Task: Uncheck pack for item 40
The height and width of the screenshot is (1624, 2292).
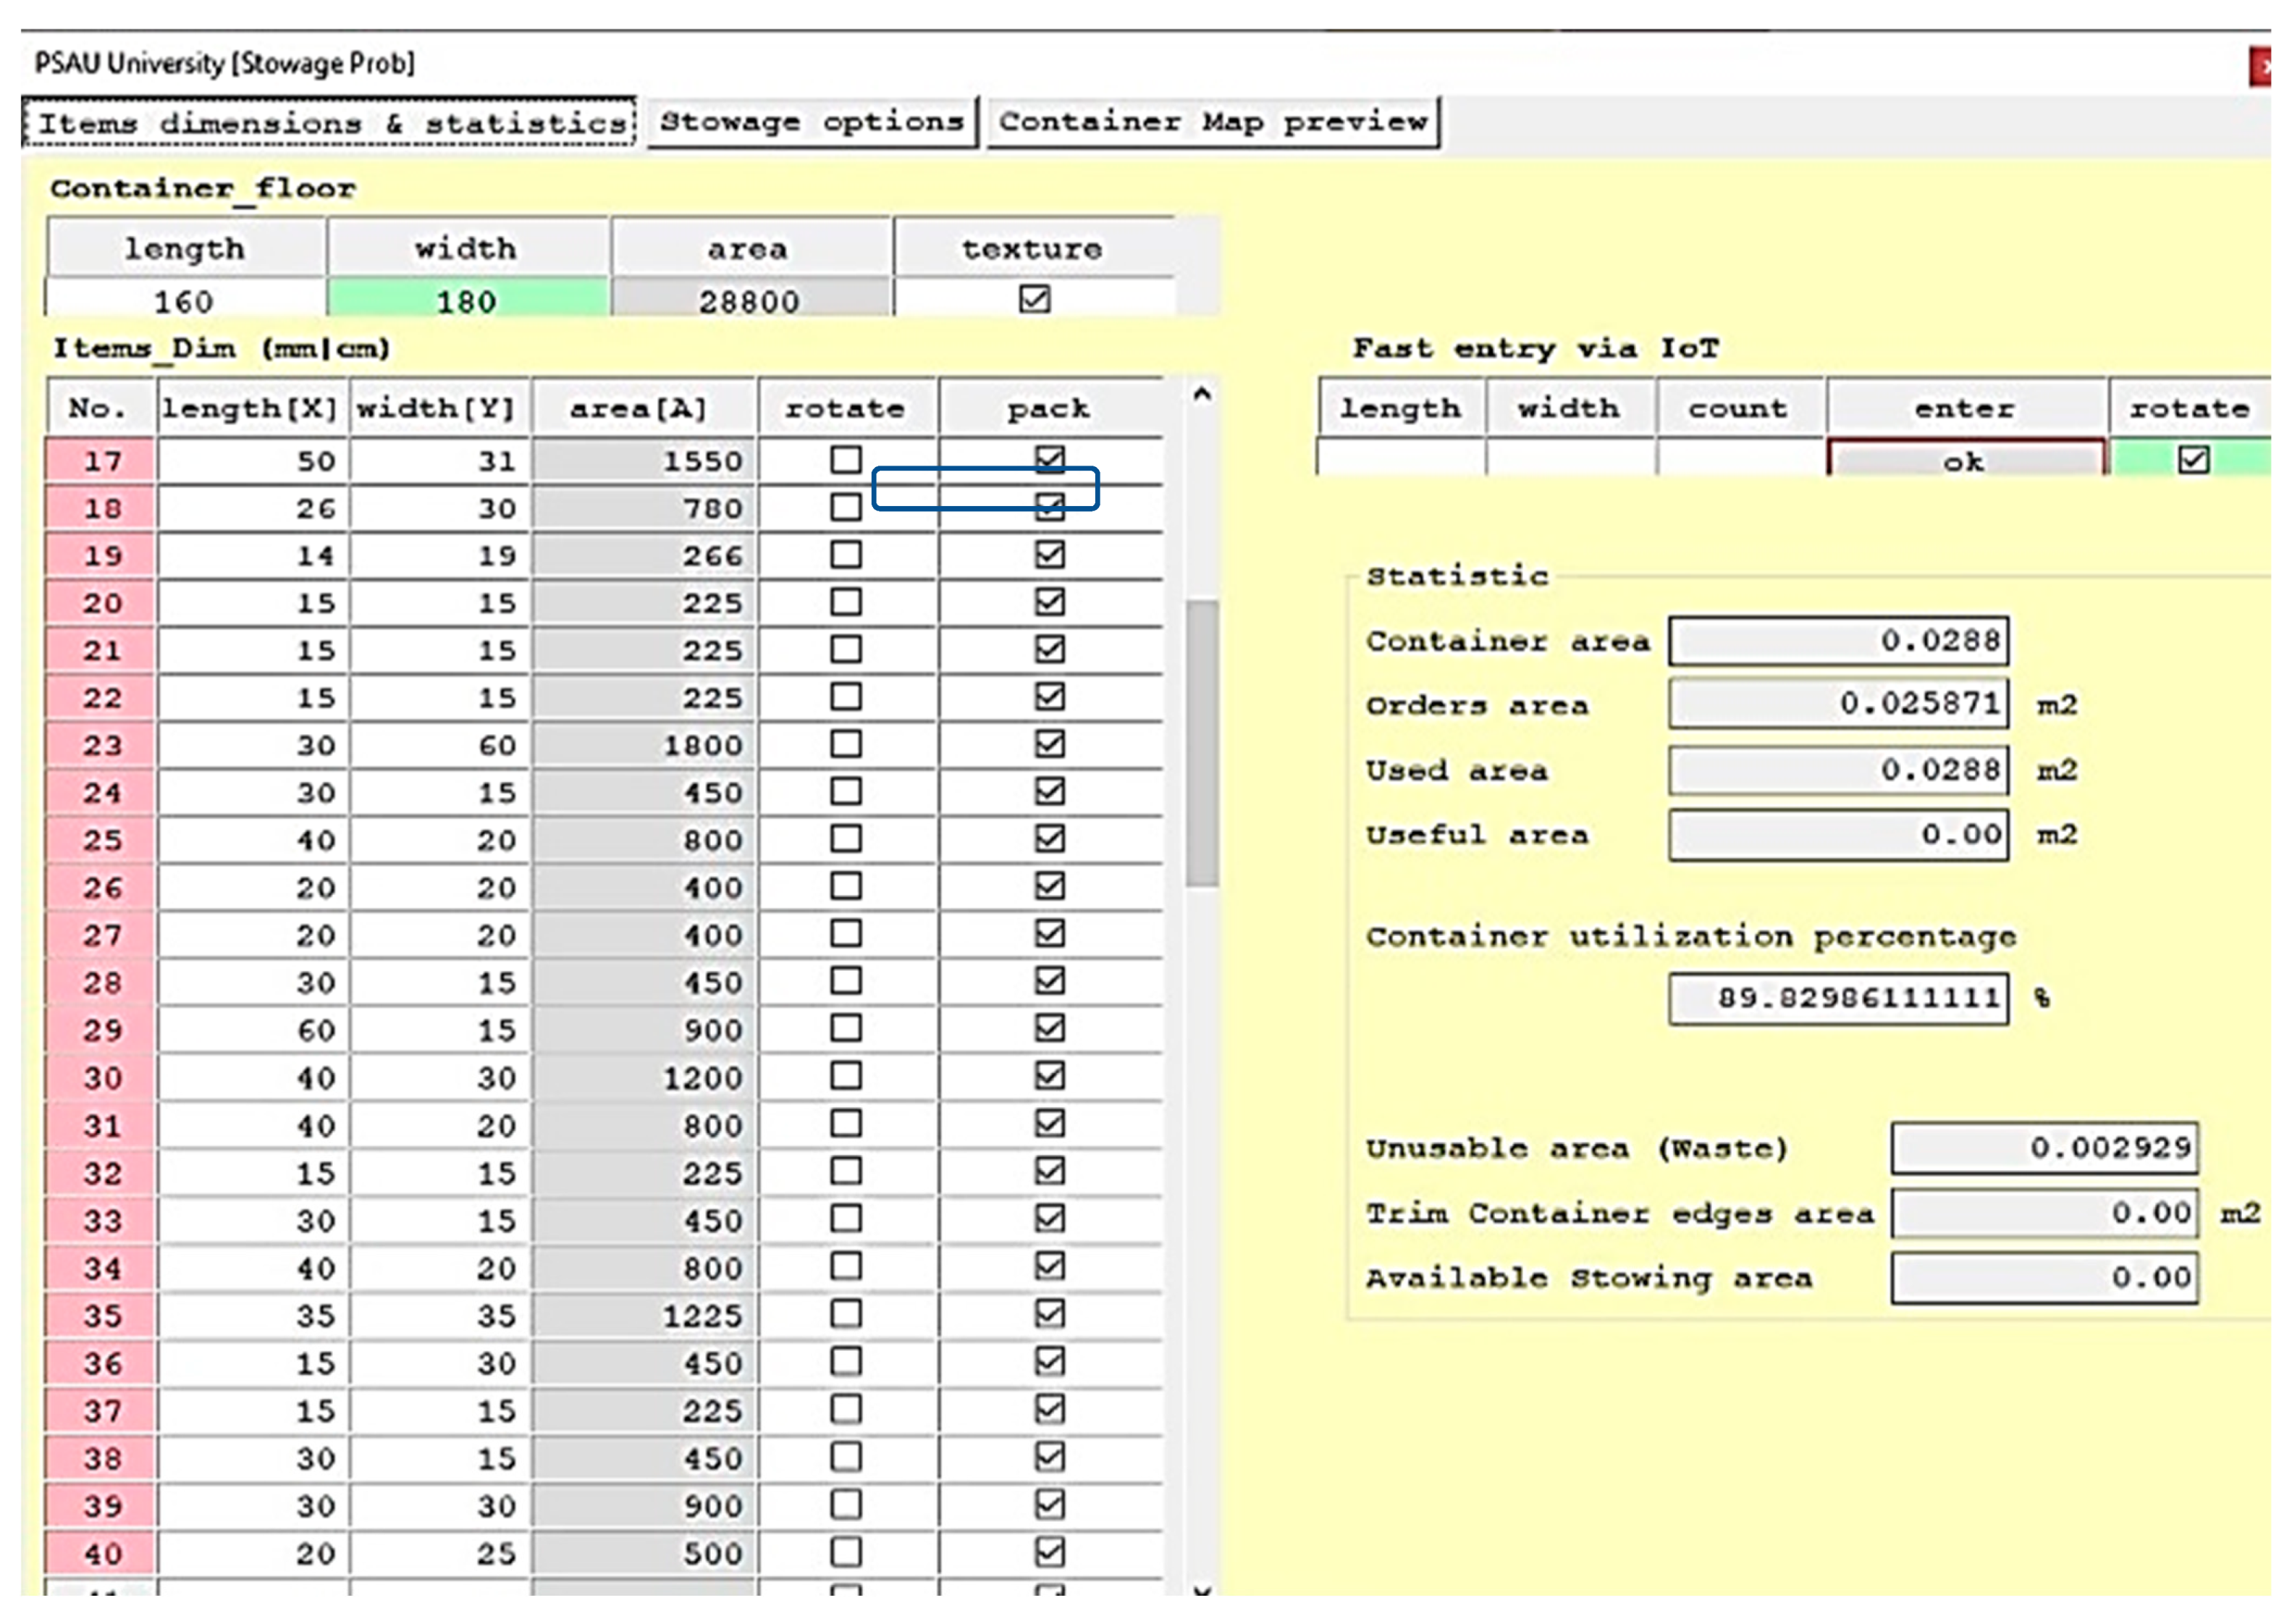Action: click(1049, 1552)
